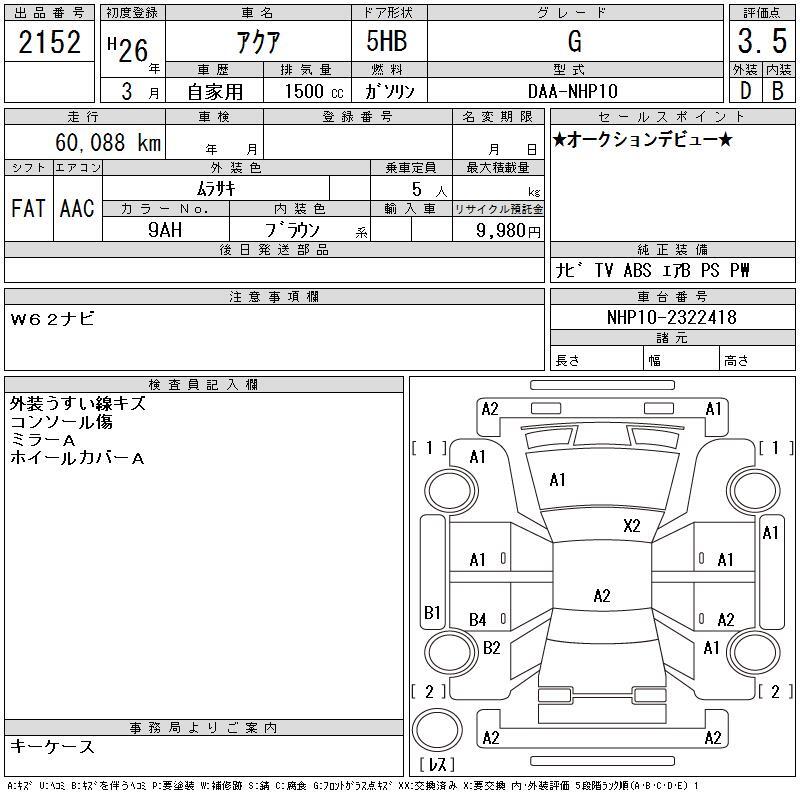Select the 高さ dimension field

pos(757,358)
